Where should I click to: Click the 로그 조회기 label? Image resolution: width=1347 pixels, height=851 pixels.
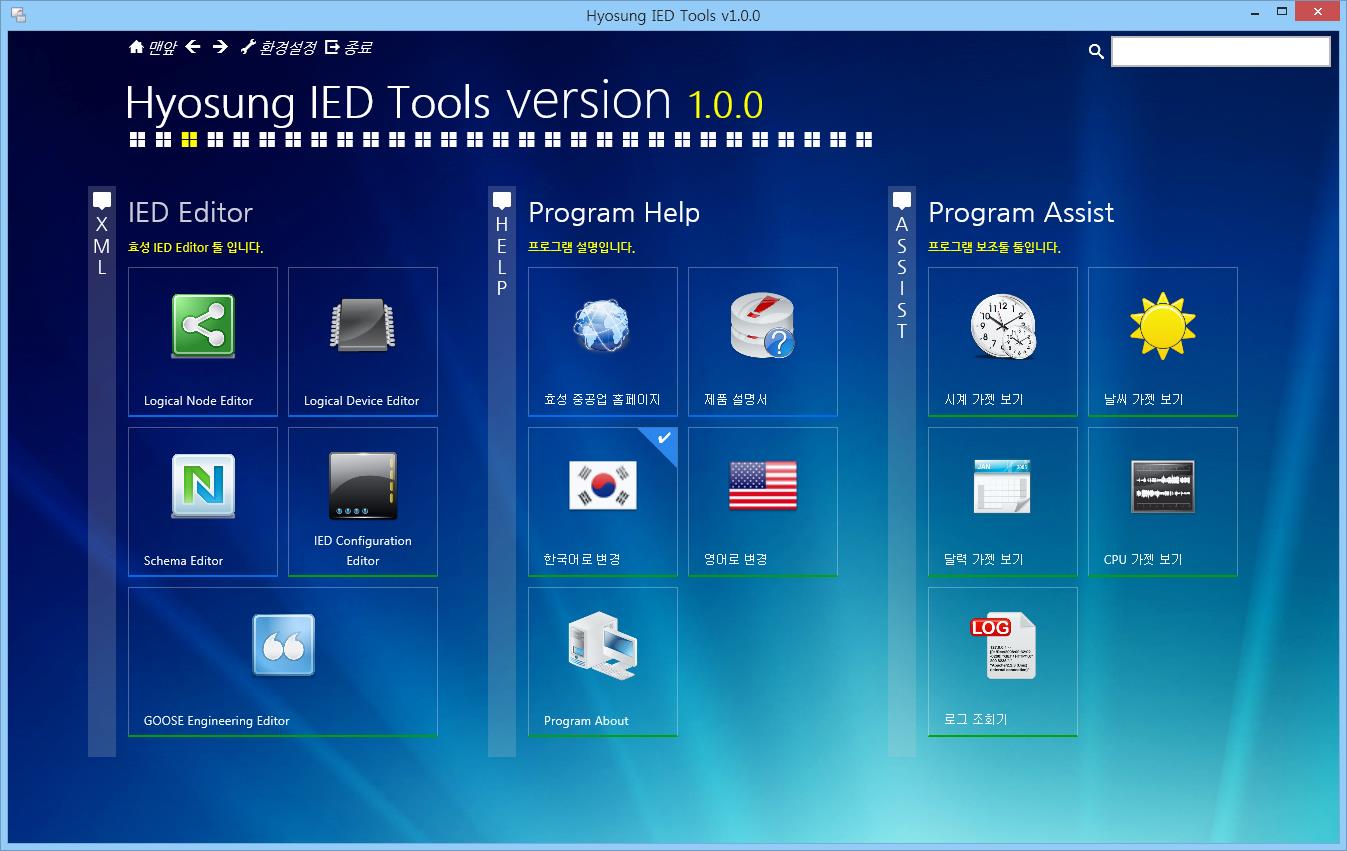pos(975,719)
